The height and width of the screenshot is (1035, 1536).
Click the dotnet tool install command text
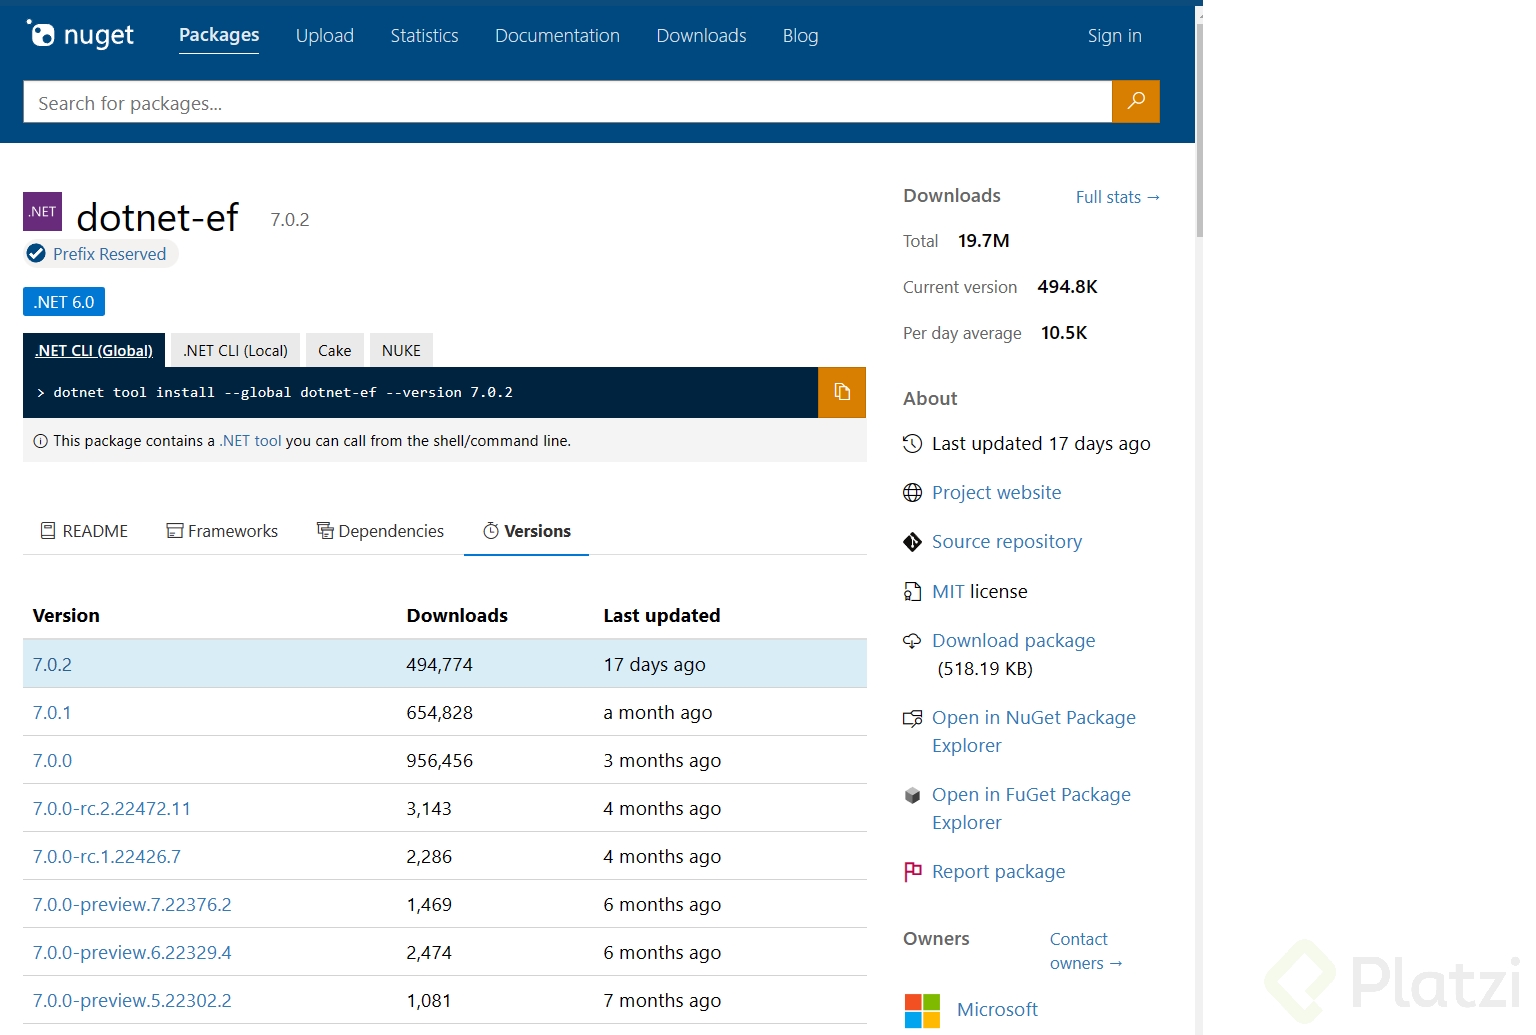click(x=283, y=393)
